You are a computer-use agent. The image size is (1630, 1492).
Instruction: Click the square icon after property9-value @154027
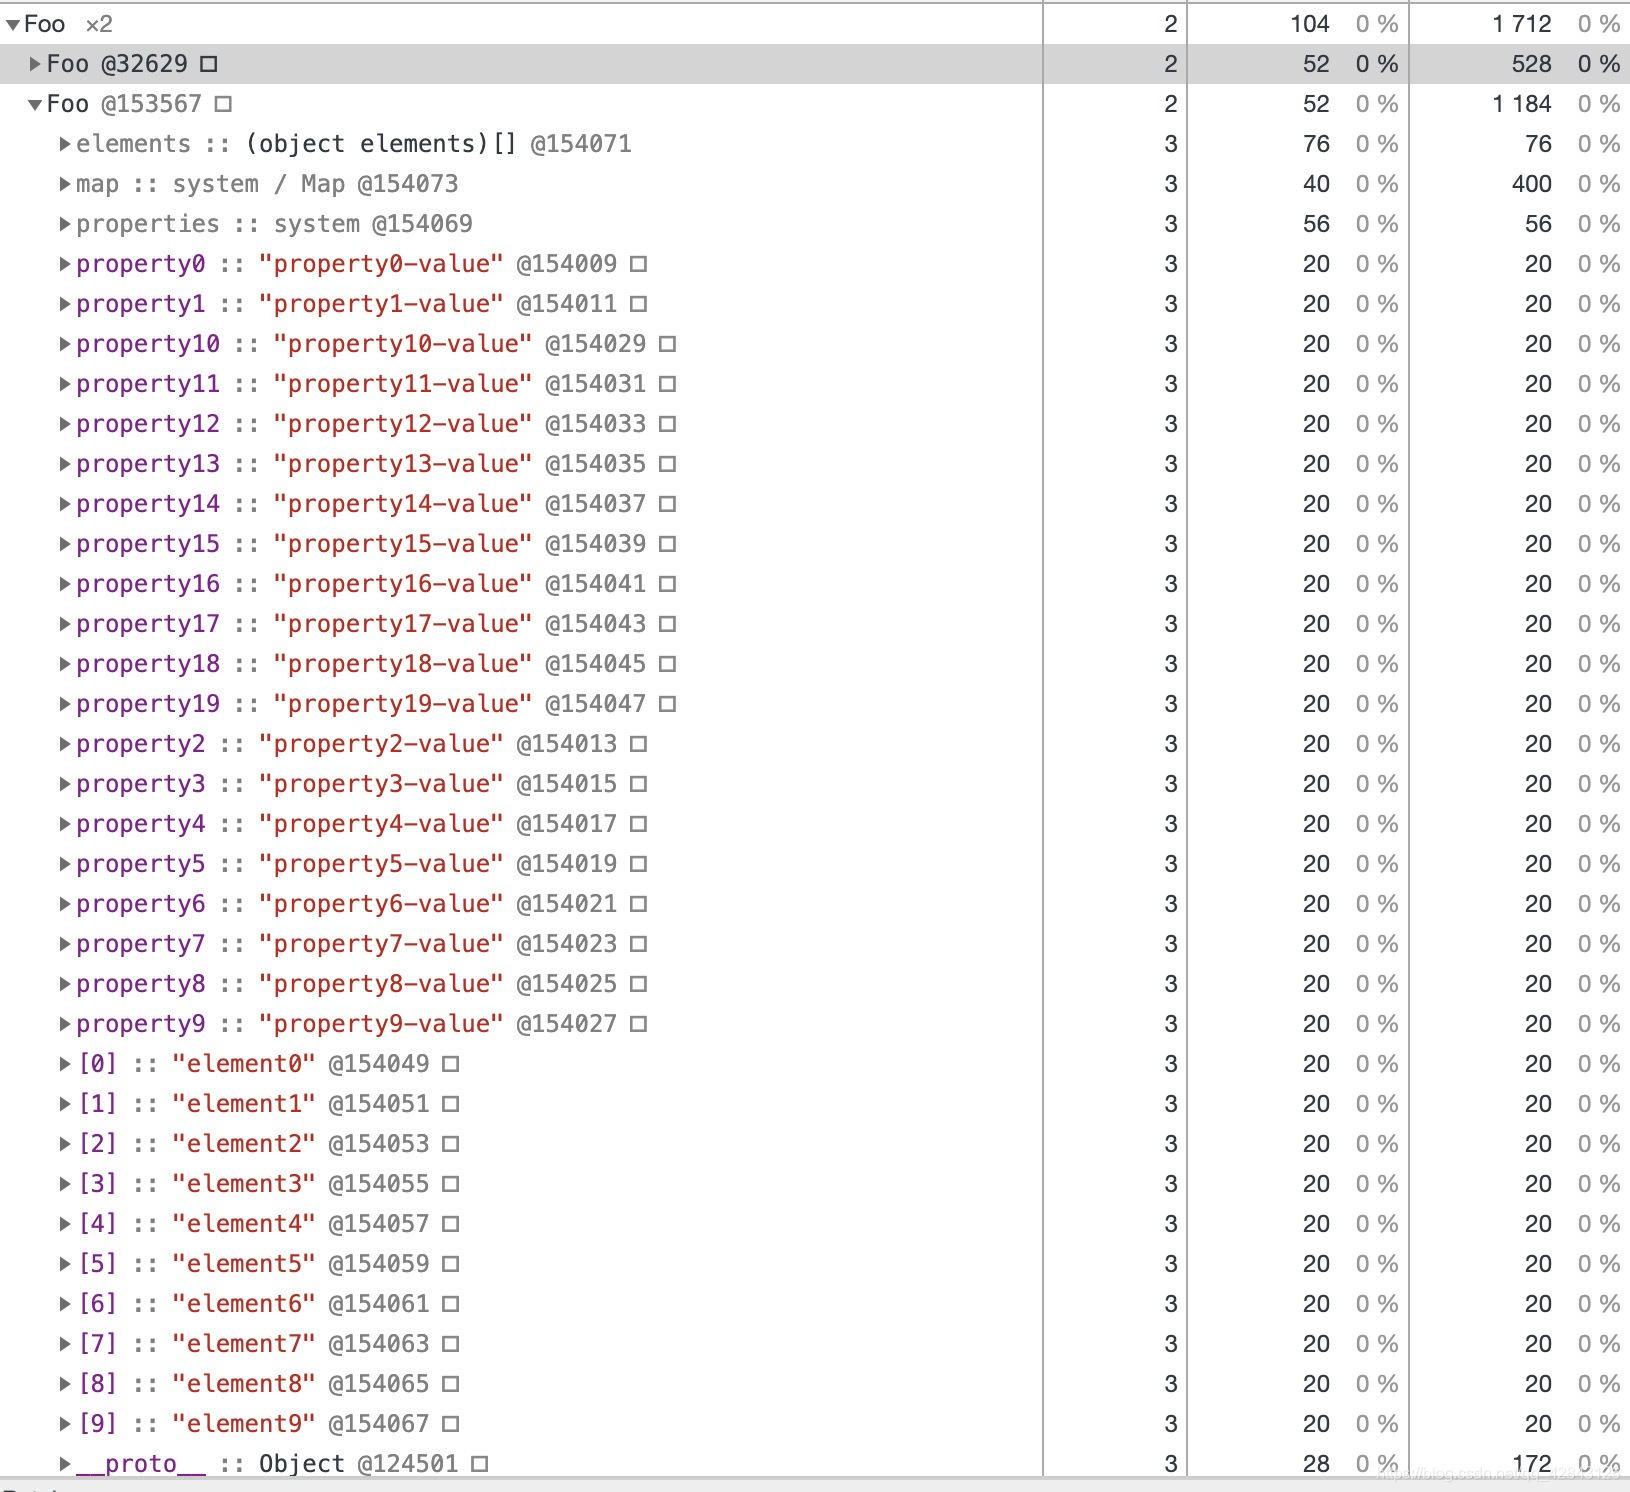(x=639, y=1024)
